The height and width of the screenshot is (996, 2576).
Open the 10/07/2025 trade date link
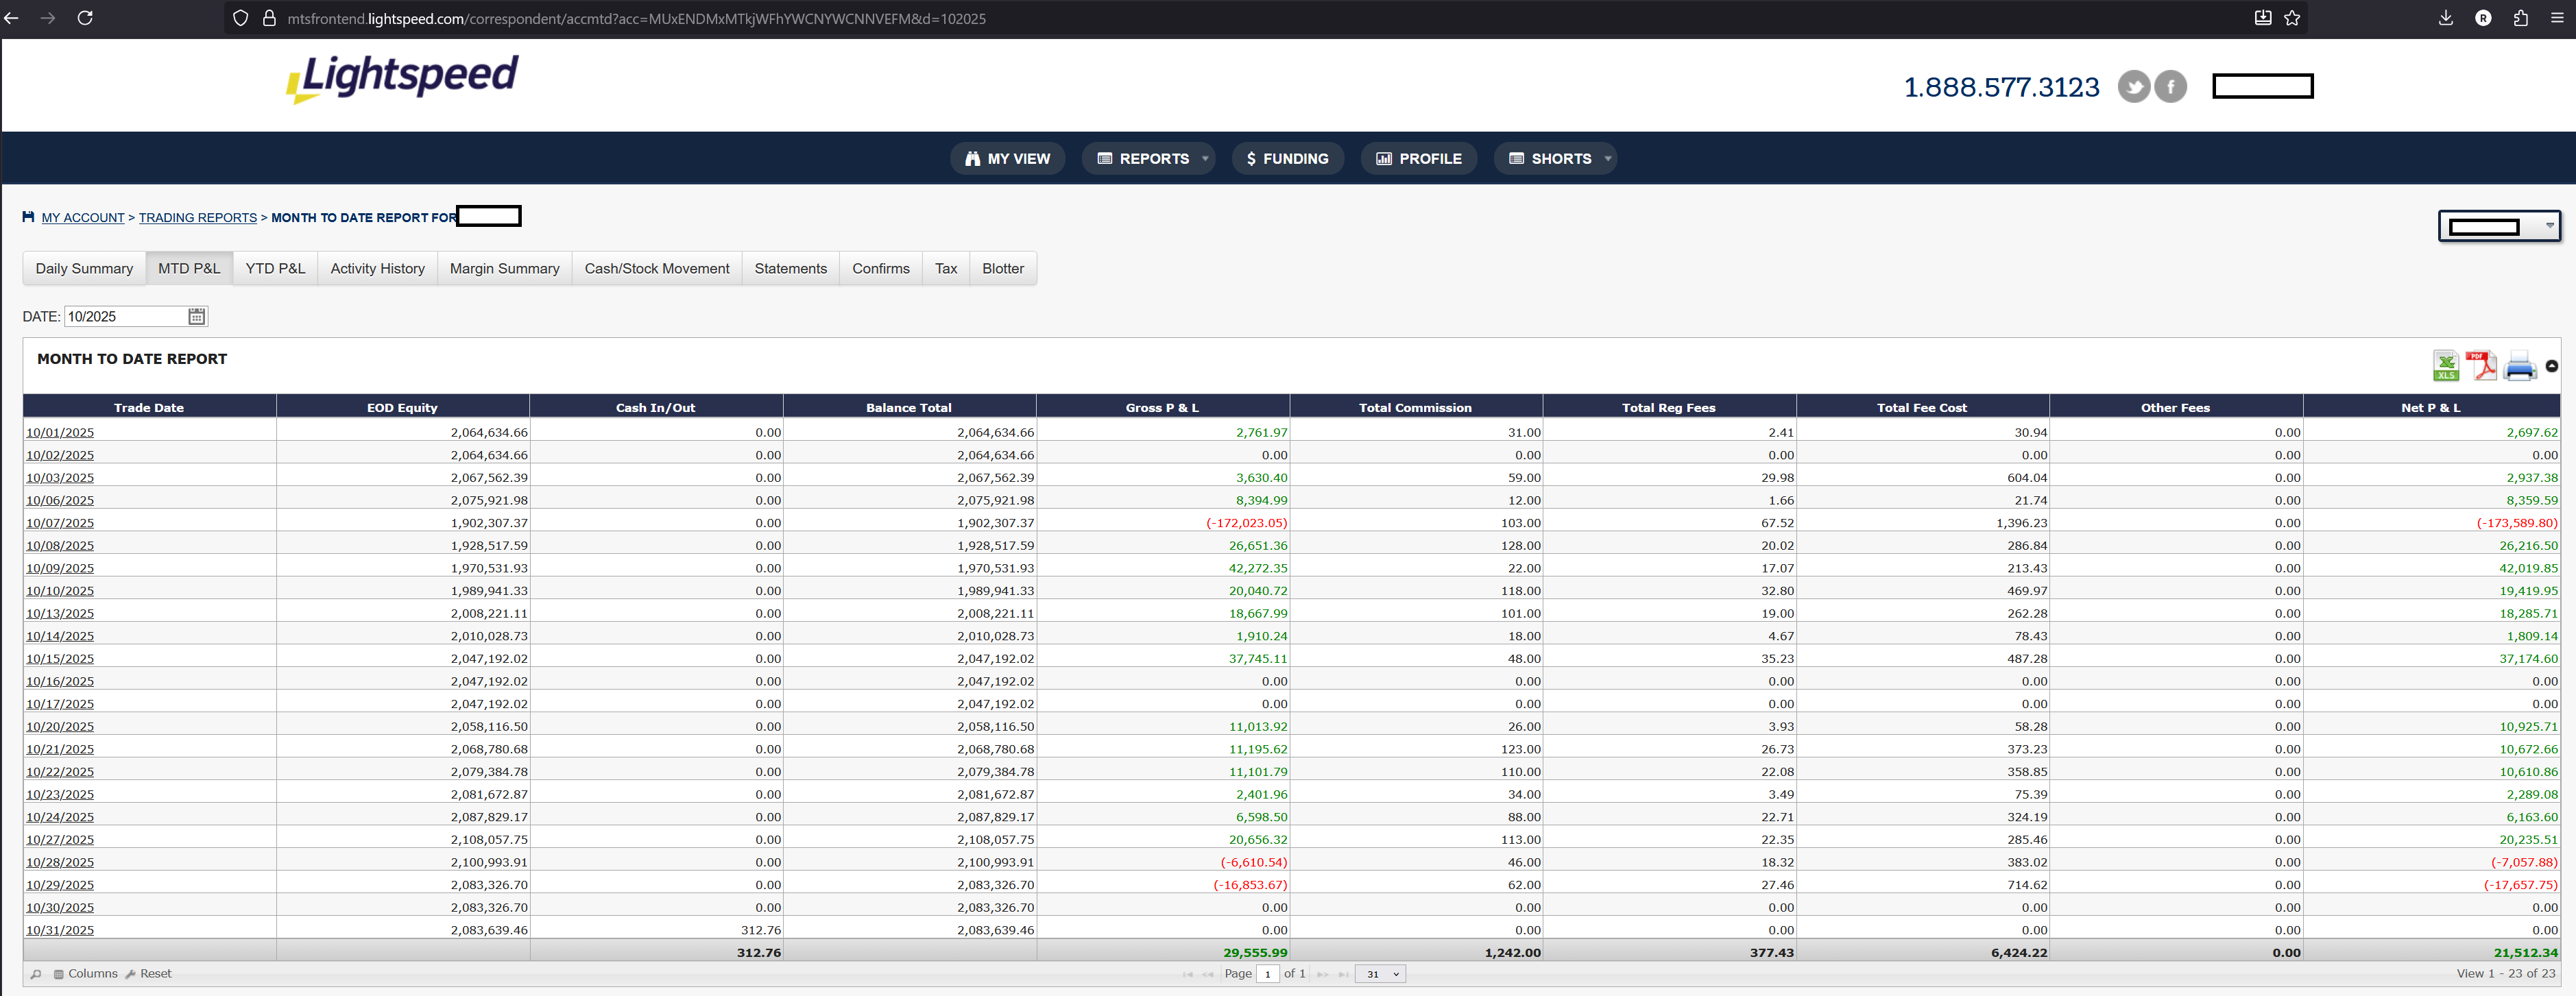pyautogui.click(x=60, y=523)
